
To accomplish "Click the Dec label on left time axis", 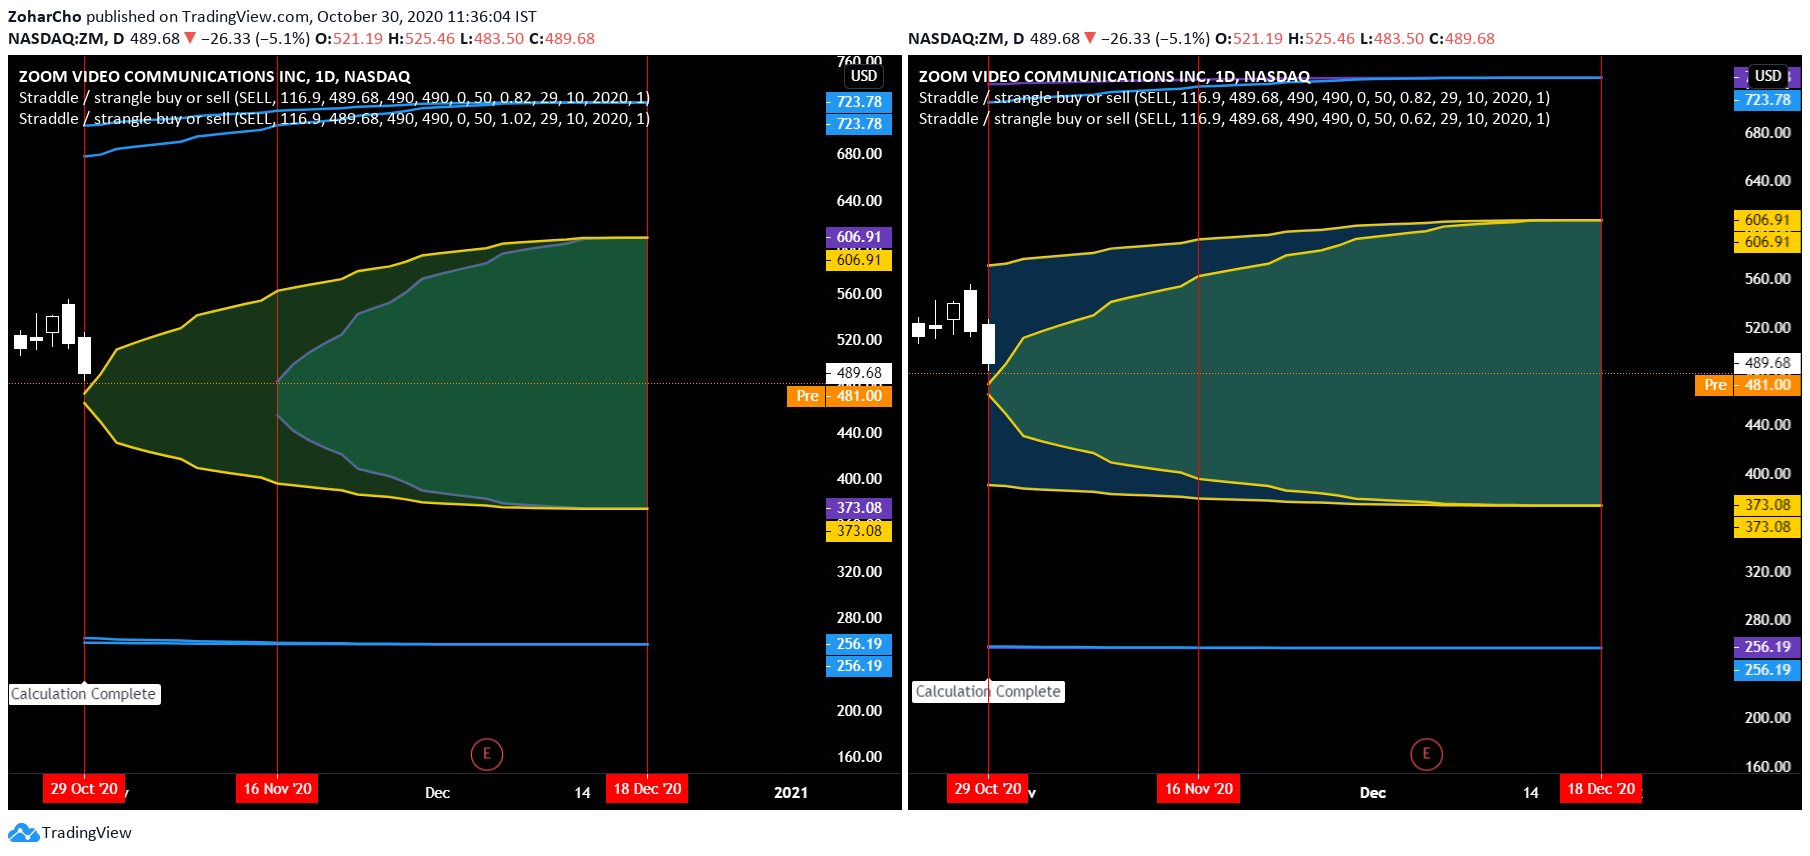I will coord(438,792).
